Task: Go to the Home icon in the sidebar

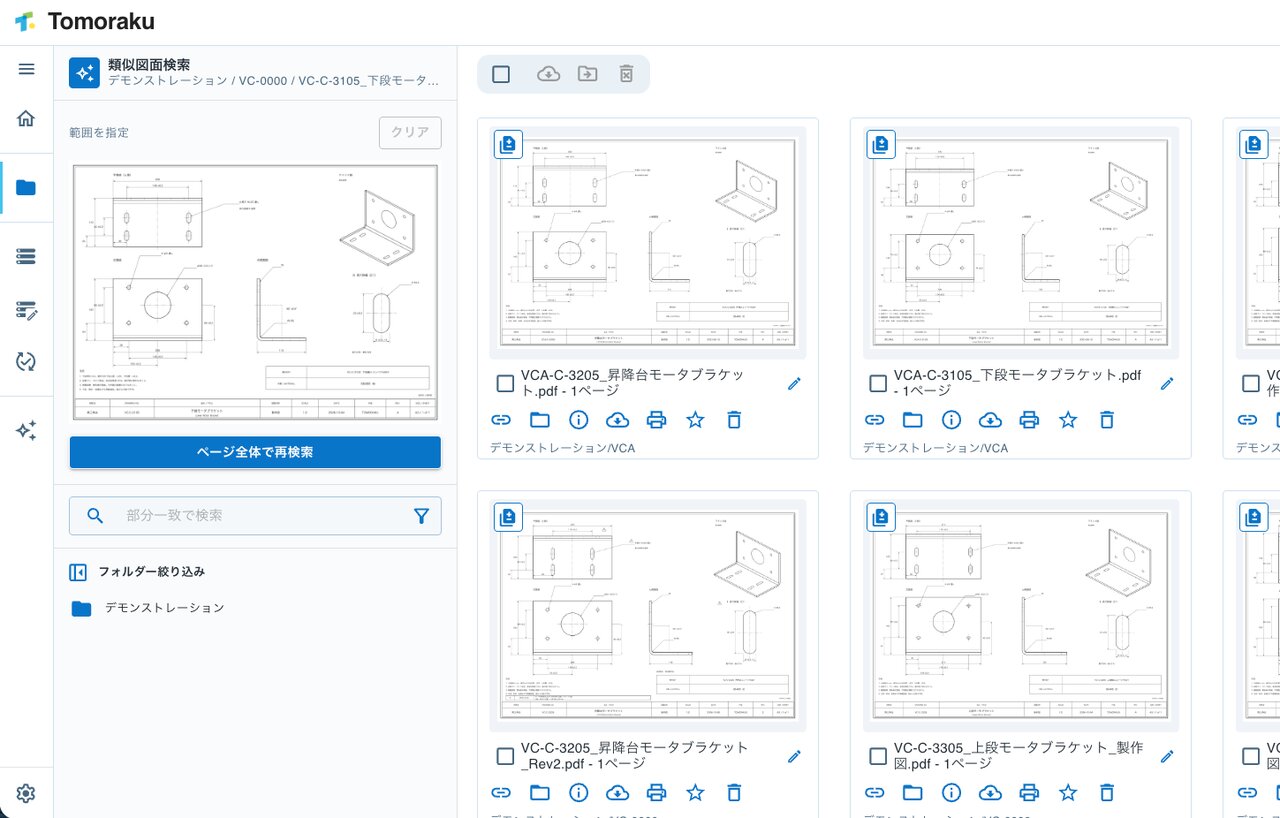Action: pos(26,118)
